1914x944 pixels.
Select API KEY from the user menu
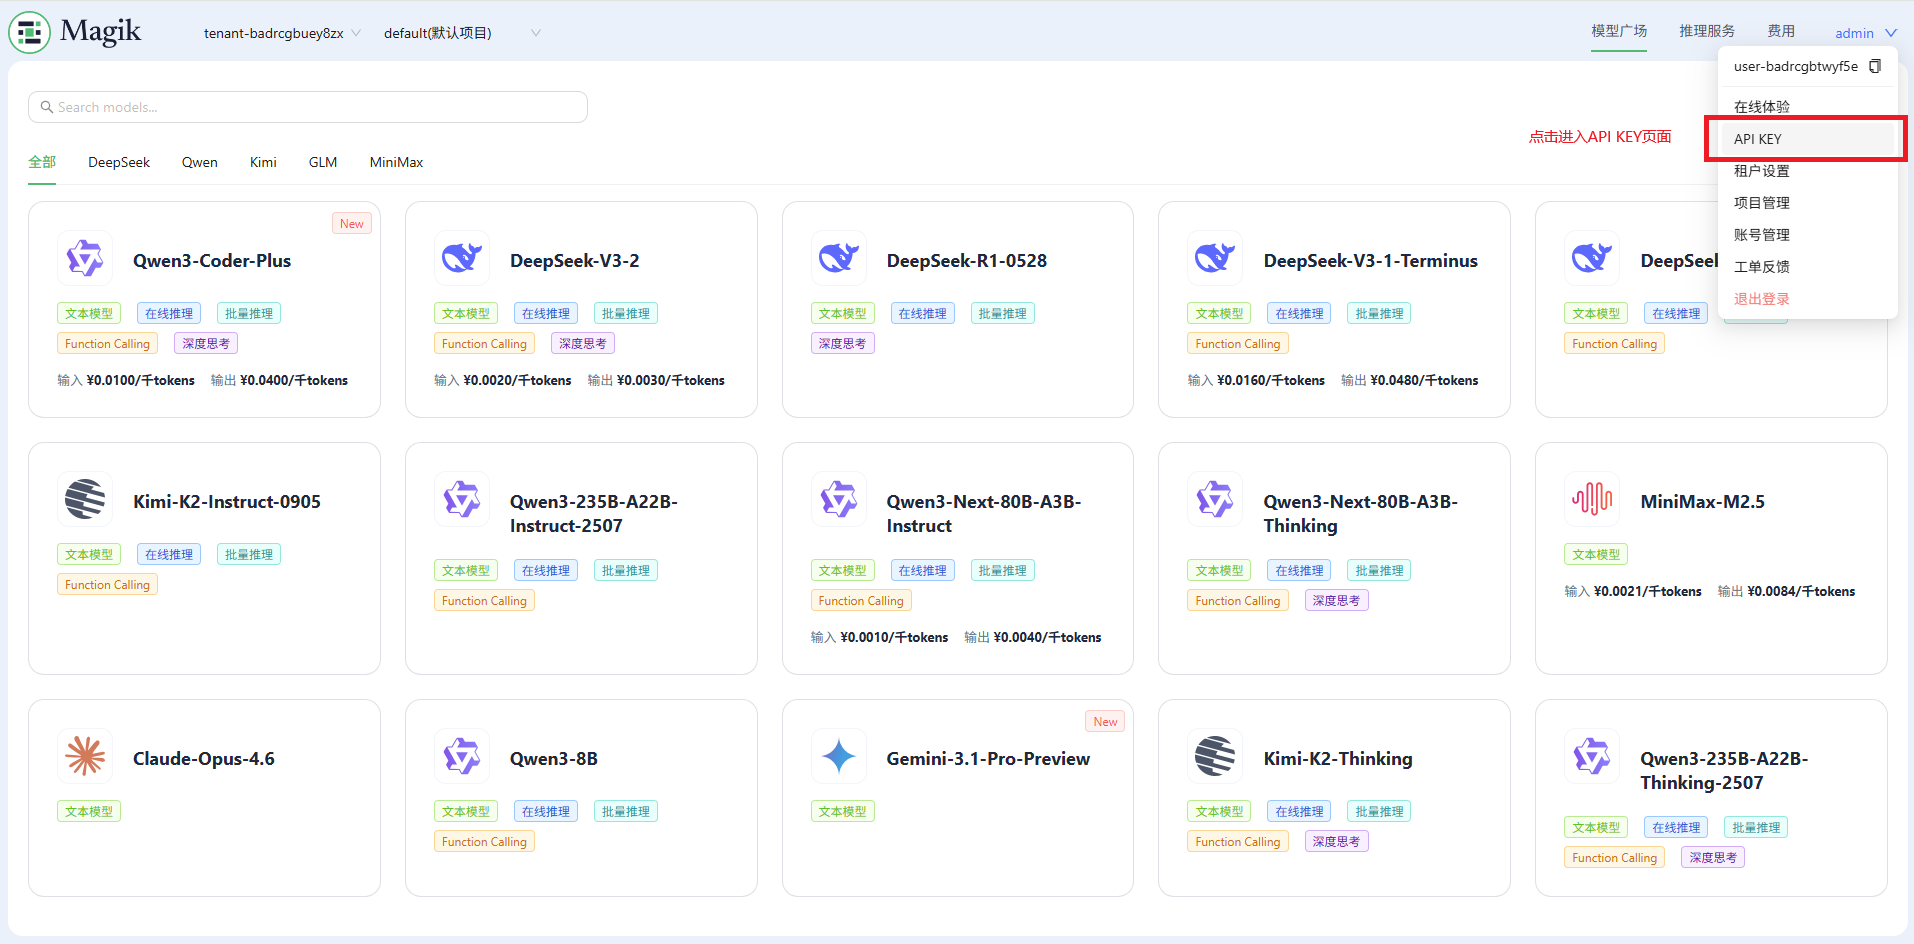1758,139
